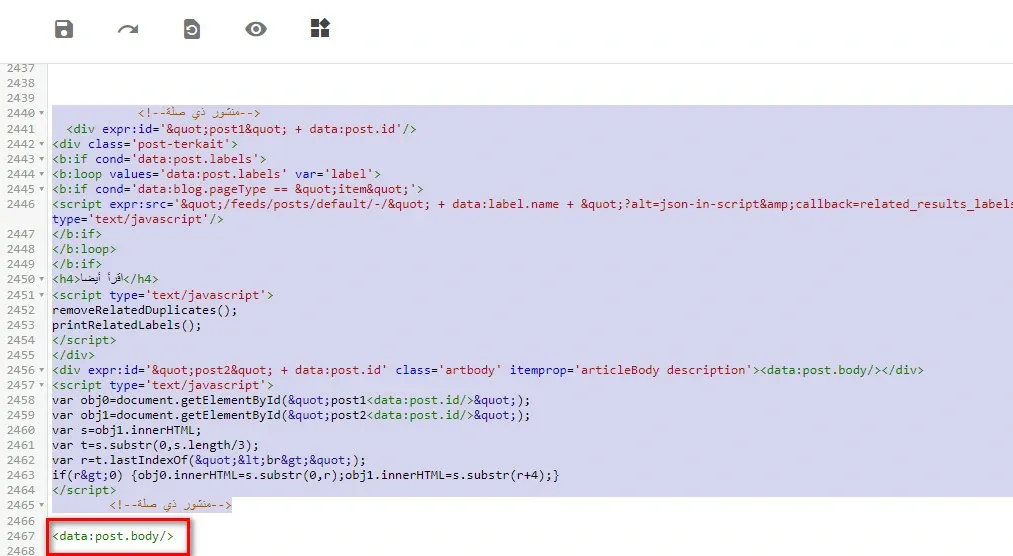Click the var s=obj1.innerHTML; line

[x=127, y=429]
